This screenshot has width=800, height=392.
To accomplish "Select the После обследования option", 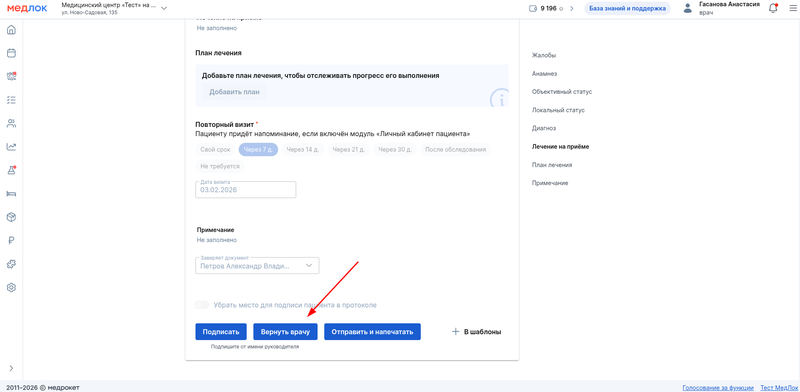I will [x=455, y=150].
